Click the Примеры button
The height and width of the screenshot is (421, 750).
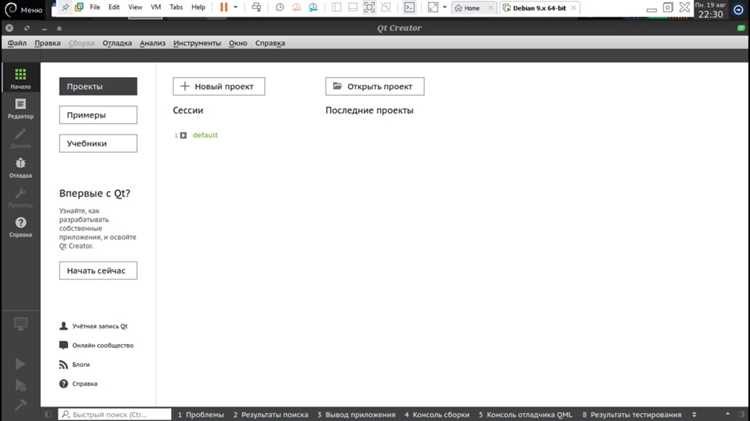pos(98,115)
